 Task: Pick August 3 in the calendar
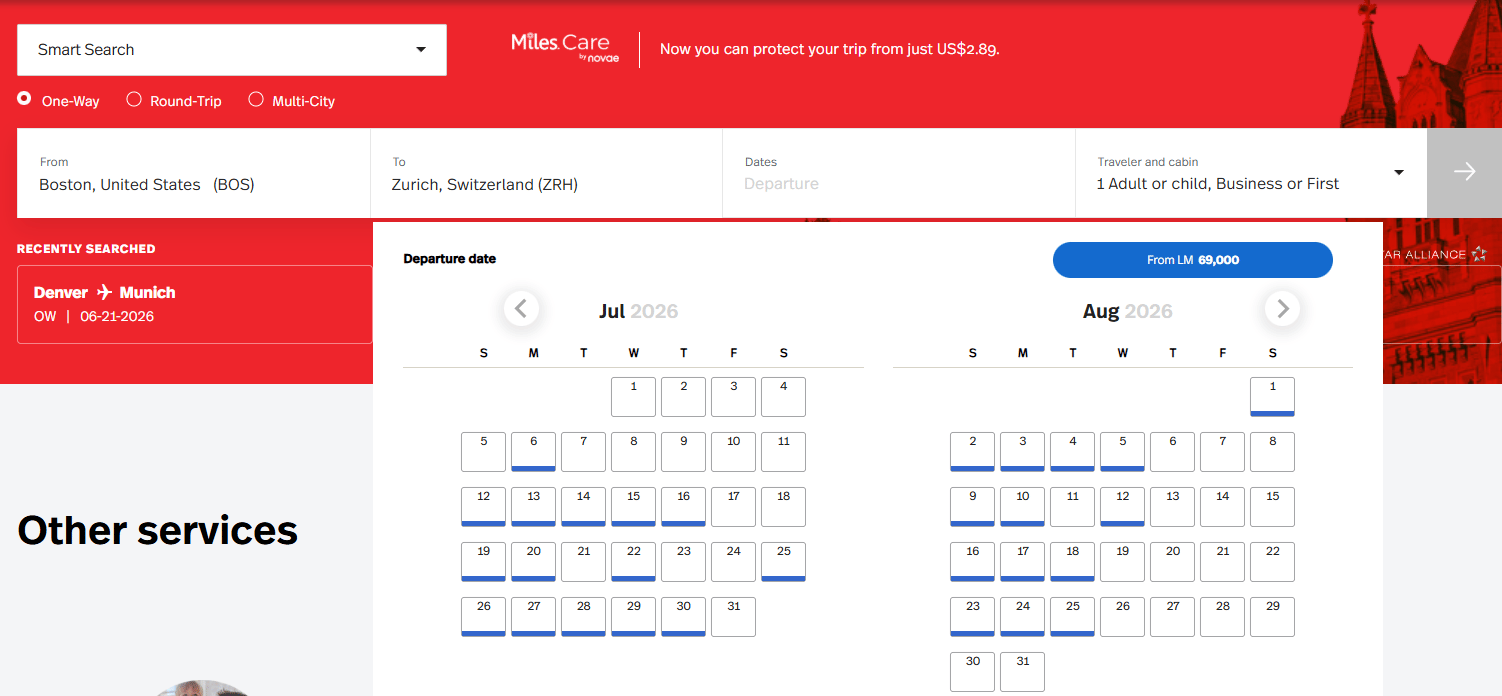[x=1022, y=452]
